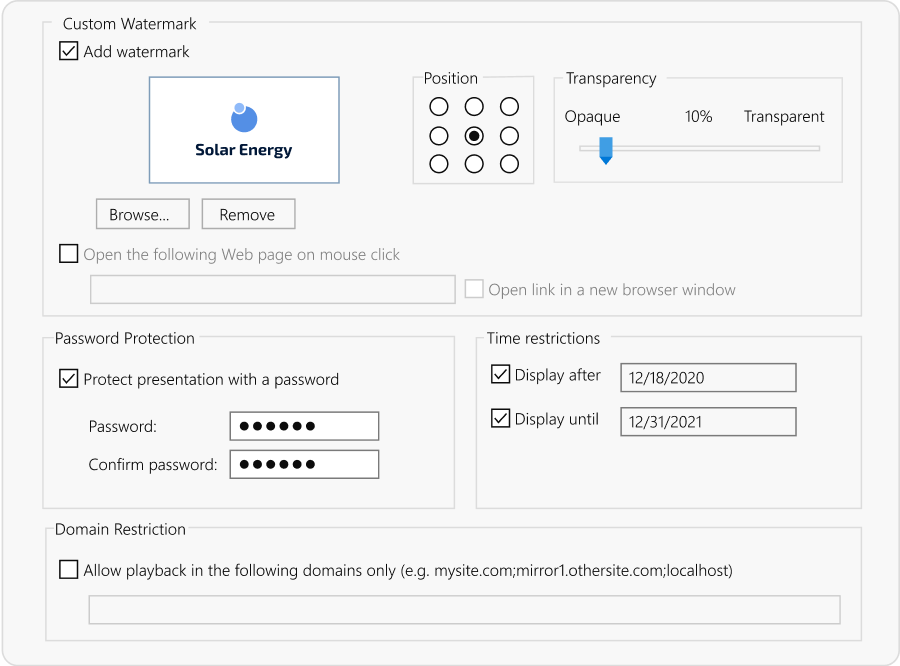The height and width of the screenshot is (666, 900).
Task: Click the Browse button to choose watermark image
Action: [x=142, y=213]
